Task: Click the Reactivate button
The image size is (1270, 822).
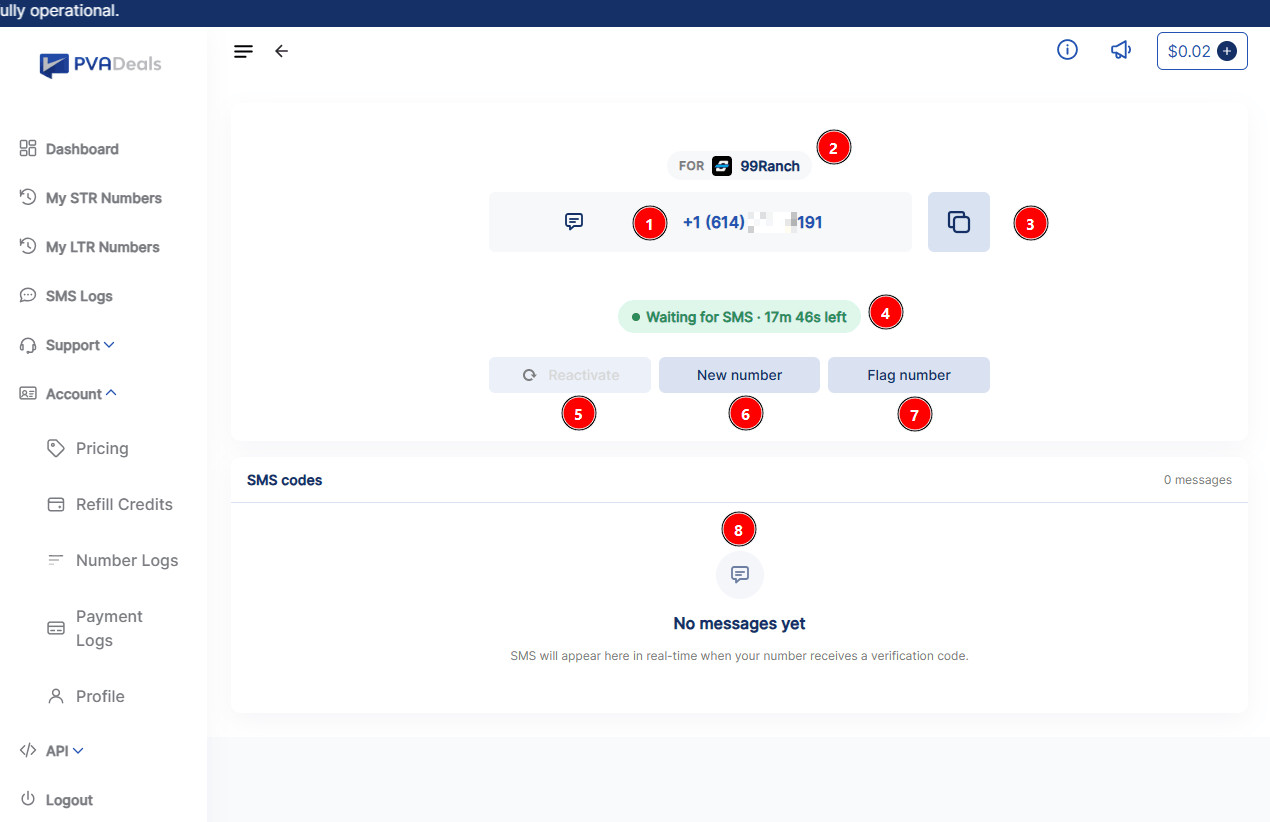Action: (x=570, y=375)
